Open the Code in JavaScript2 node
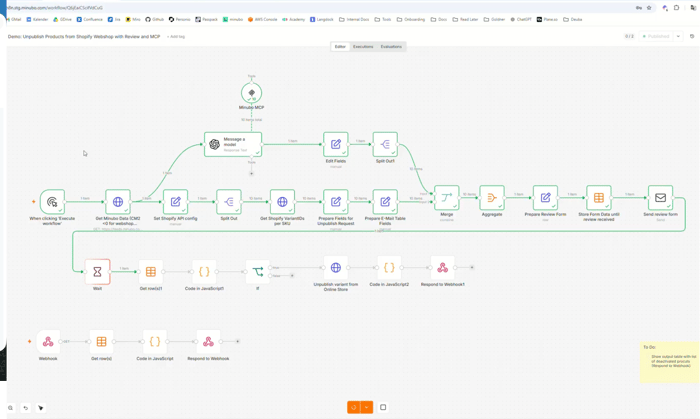Image resolution: width=700 pixels, height=419 pixels. point(389,267)
